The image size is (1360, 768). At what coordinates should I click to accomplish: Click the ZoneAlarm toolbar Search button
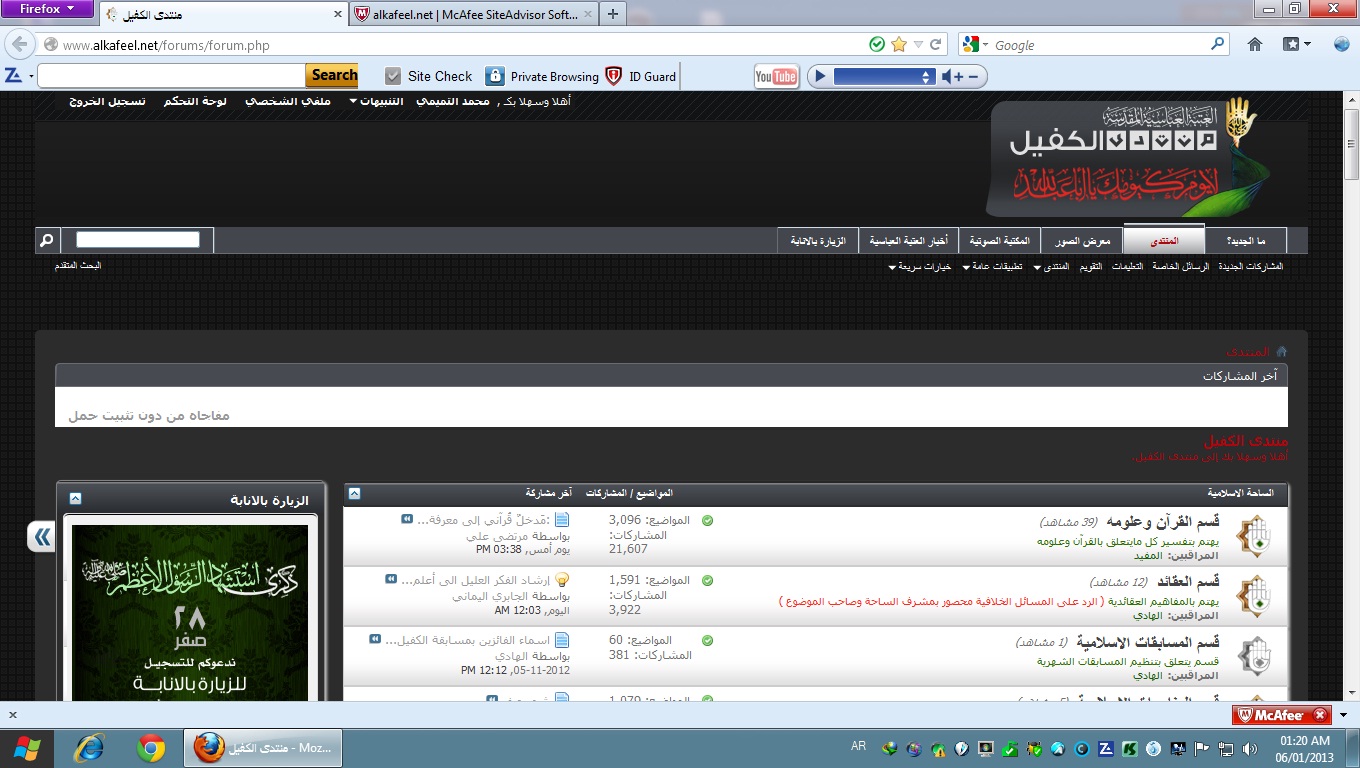[x=333, y=75]
